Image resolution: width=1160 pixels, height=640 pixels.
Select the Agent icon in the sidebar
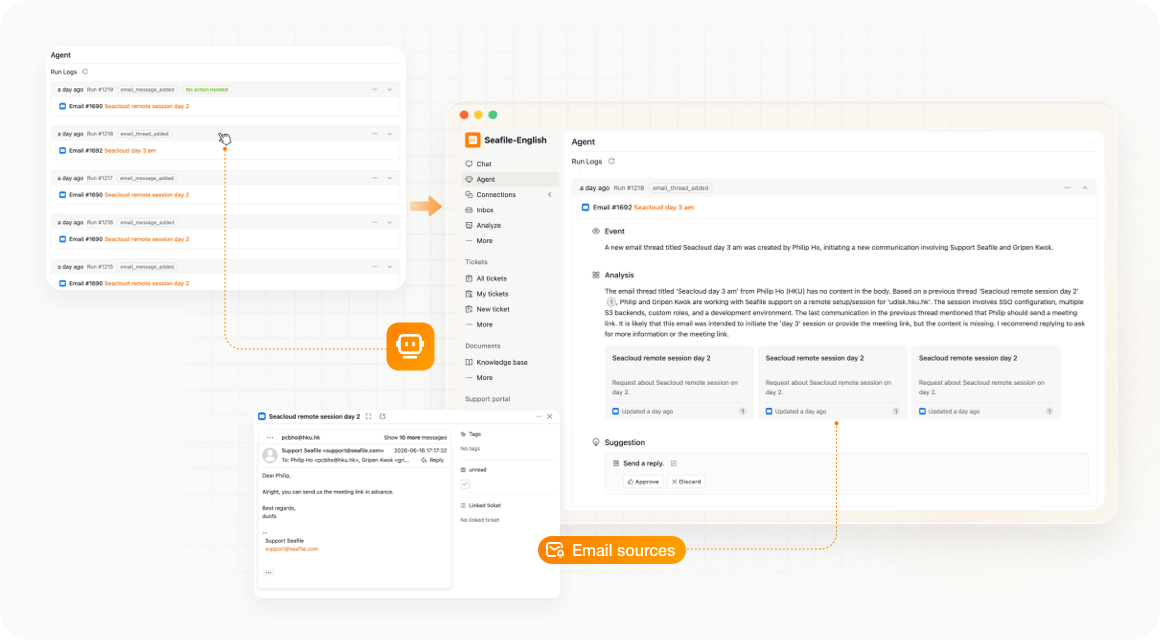(469, 179)
